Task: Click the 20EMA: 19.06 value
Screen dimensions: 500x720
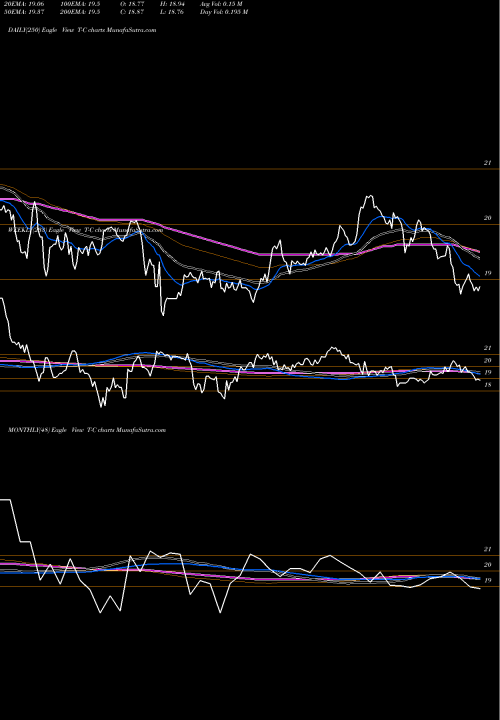Action: [x=23, y=4]
